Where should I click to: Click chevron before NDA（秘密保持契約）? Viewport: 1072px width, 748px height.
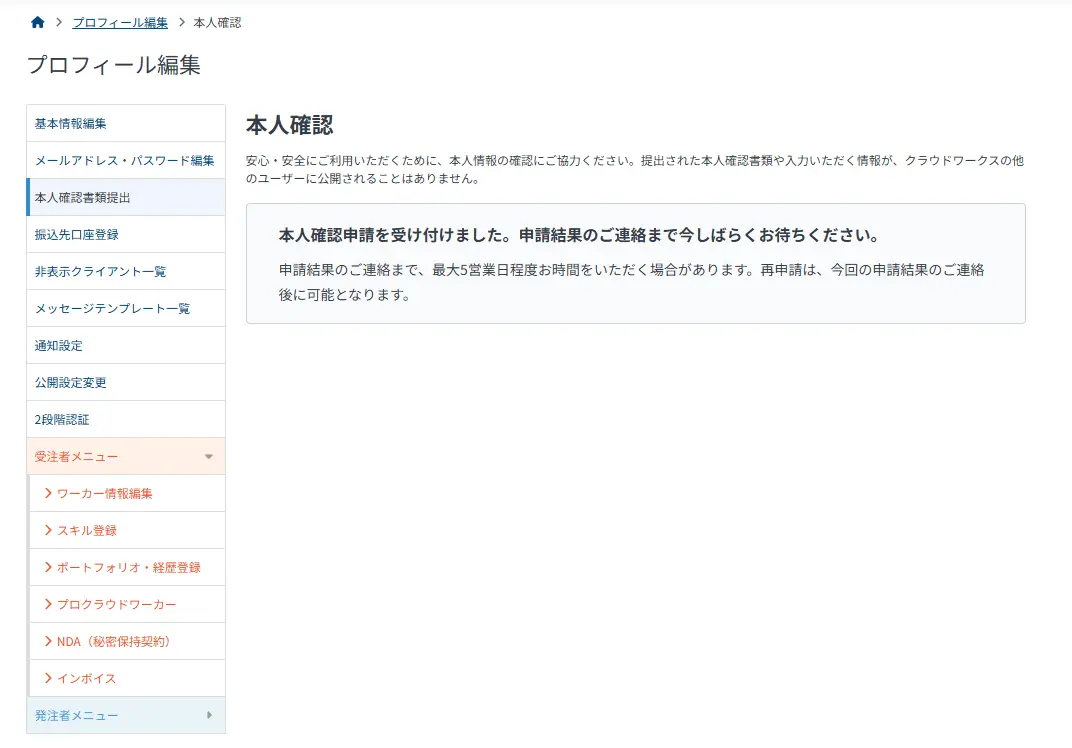48,641
